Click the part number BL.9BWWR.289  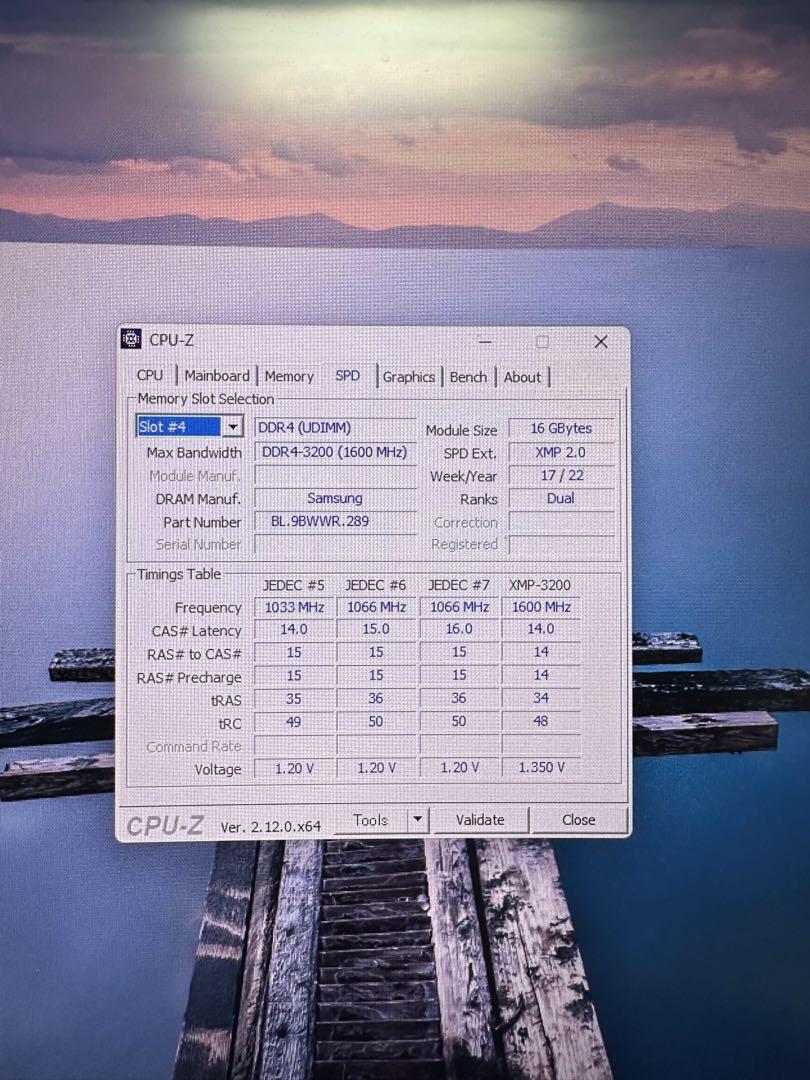(335, 521)
